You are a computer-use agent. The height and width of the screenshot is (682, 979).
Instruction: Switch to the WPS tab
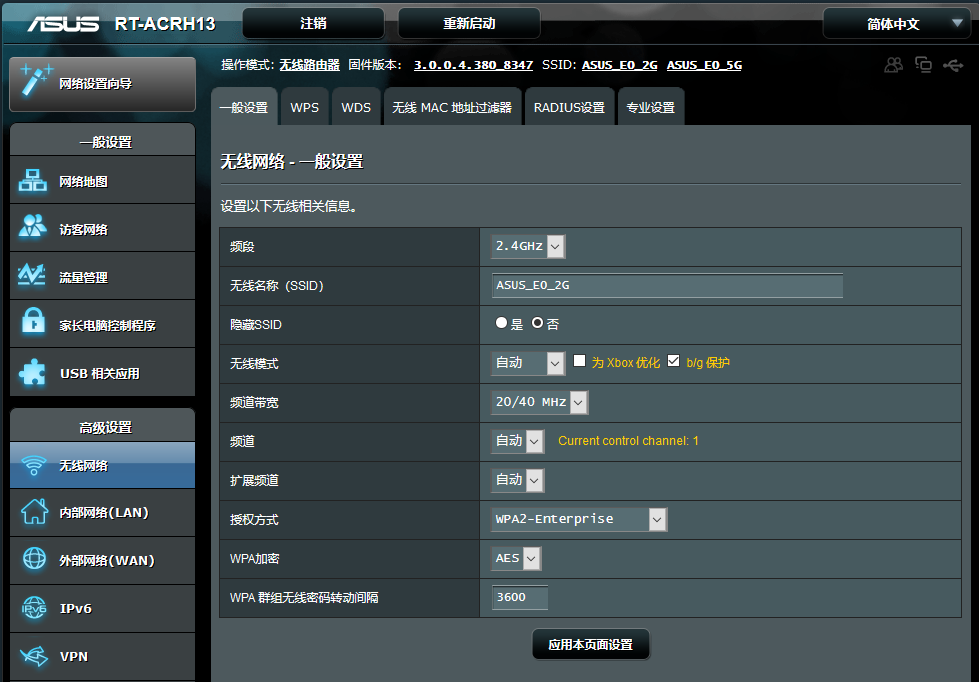(305, 107)
